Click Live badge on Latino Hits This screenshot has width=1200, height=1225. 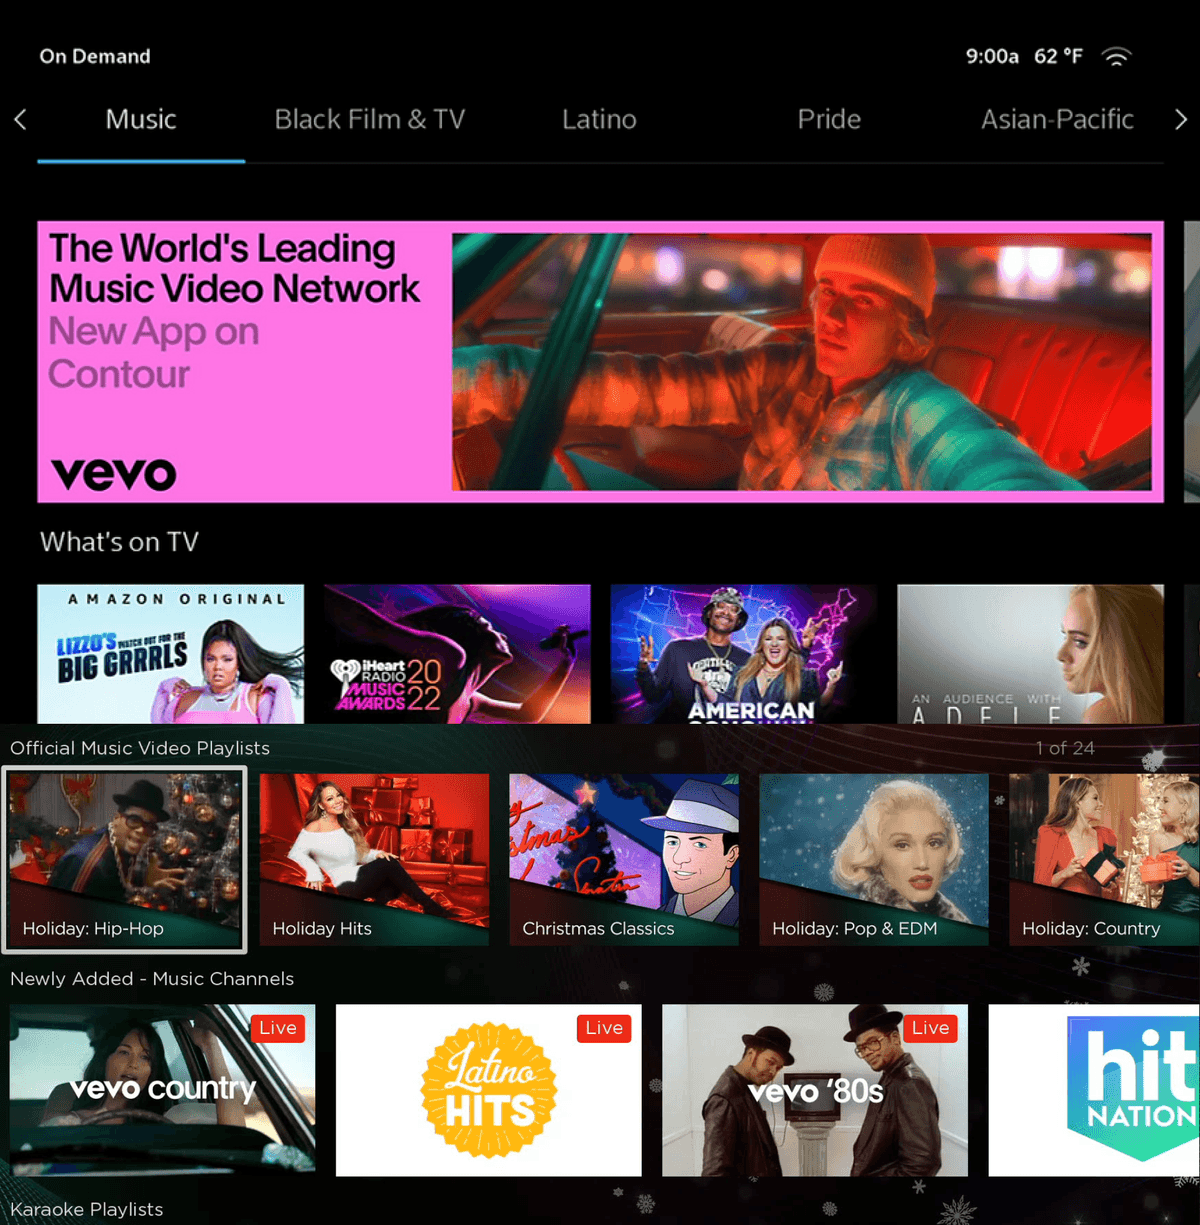click(x=604, y=1028)
